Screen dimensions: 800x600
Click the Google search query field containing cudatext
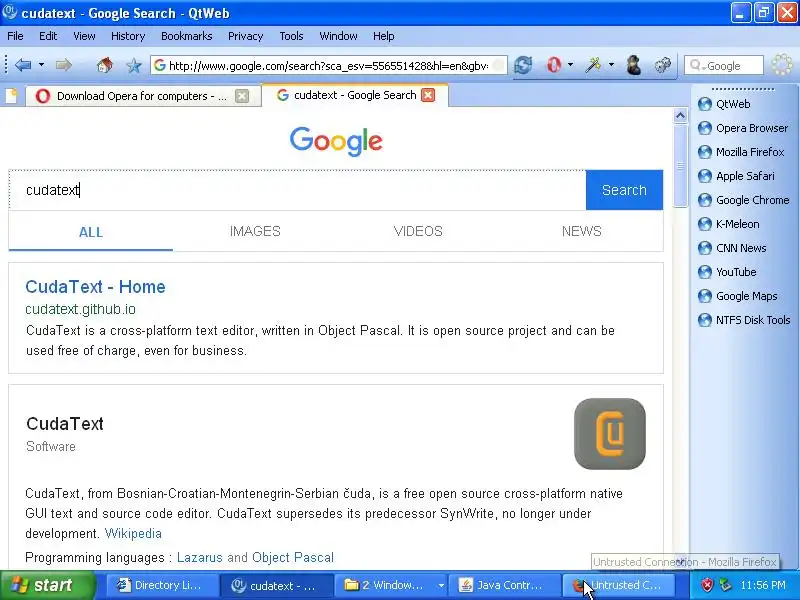[297, 190]
